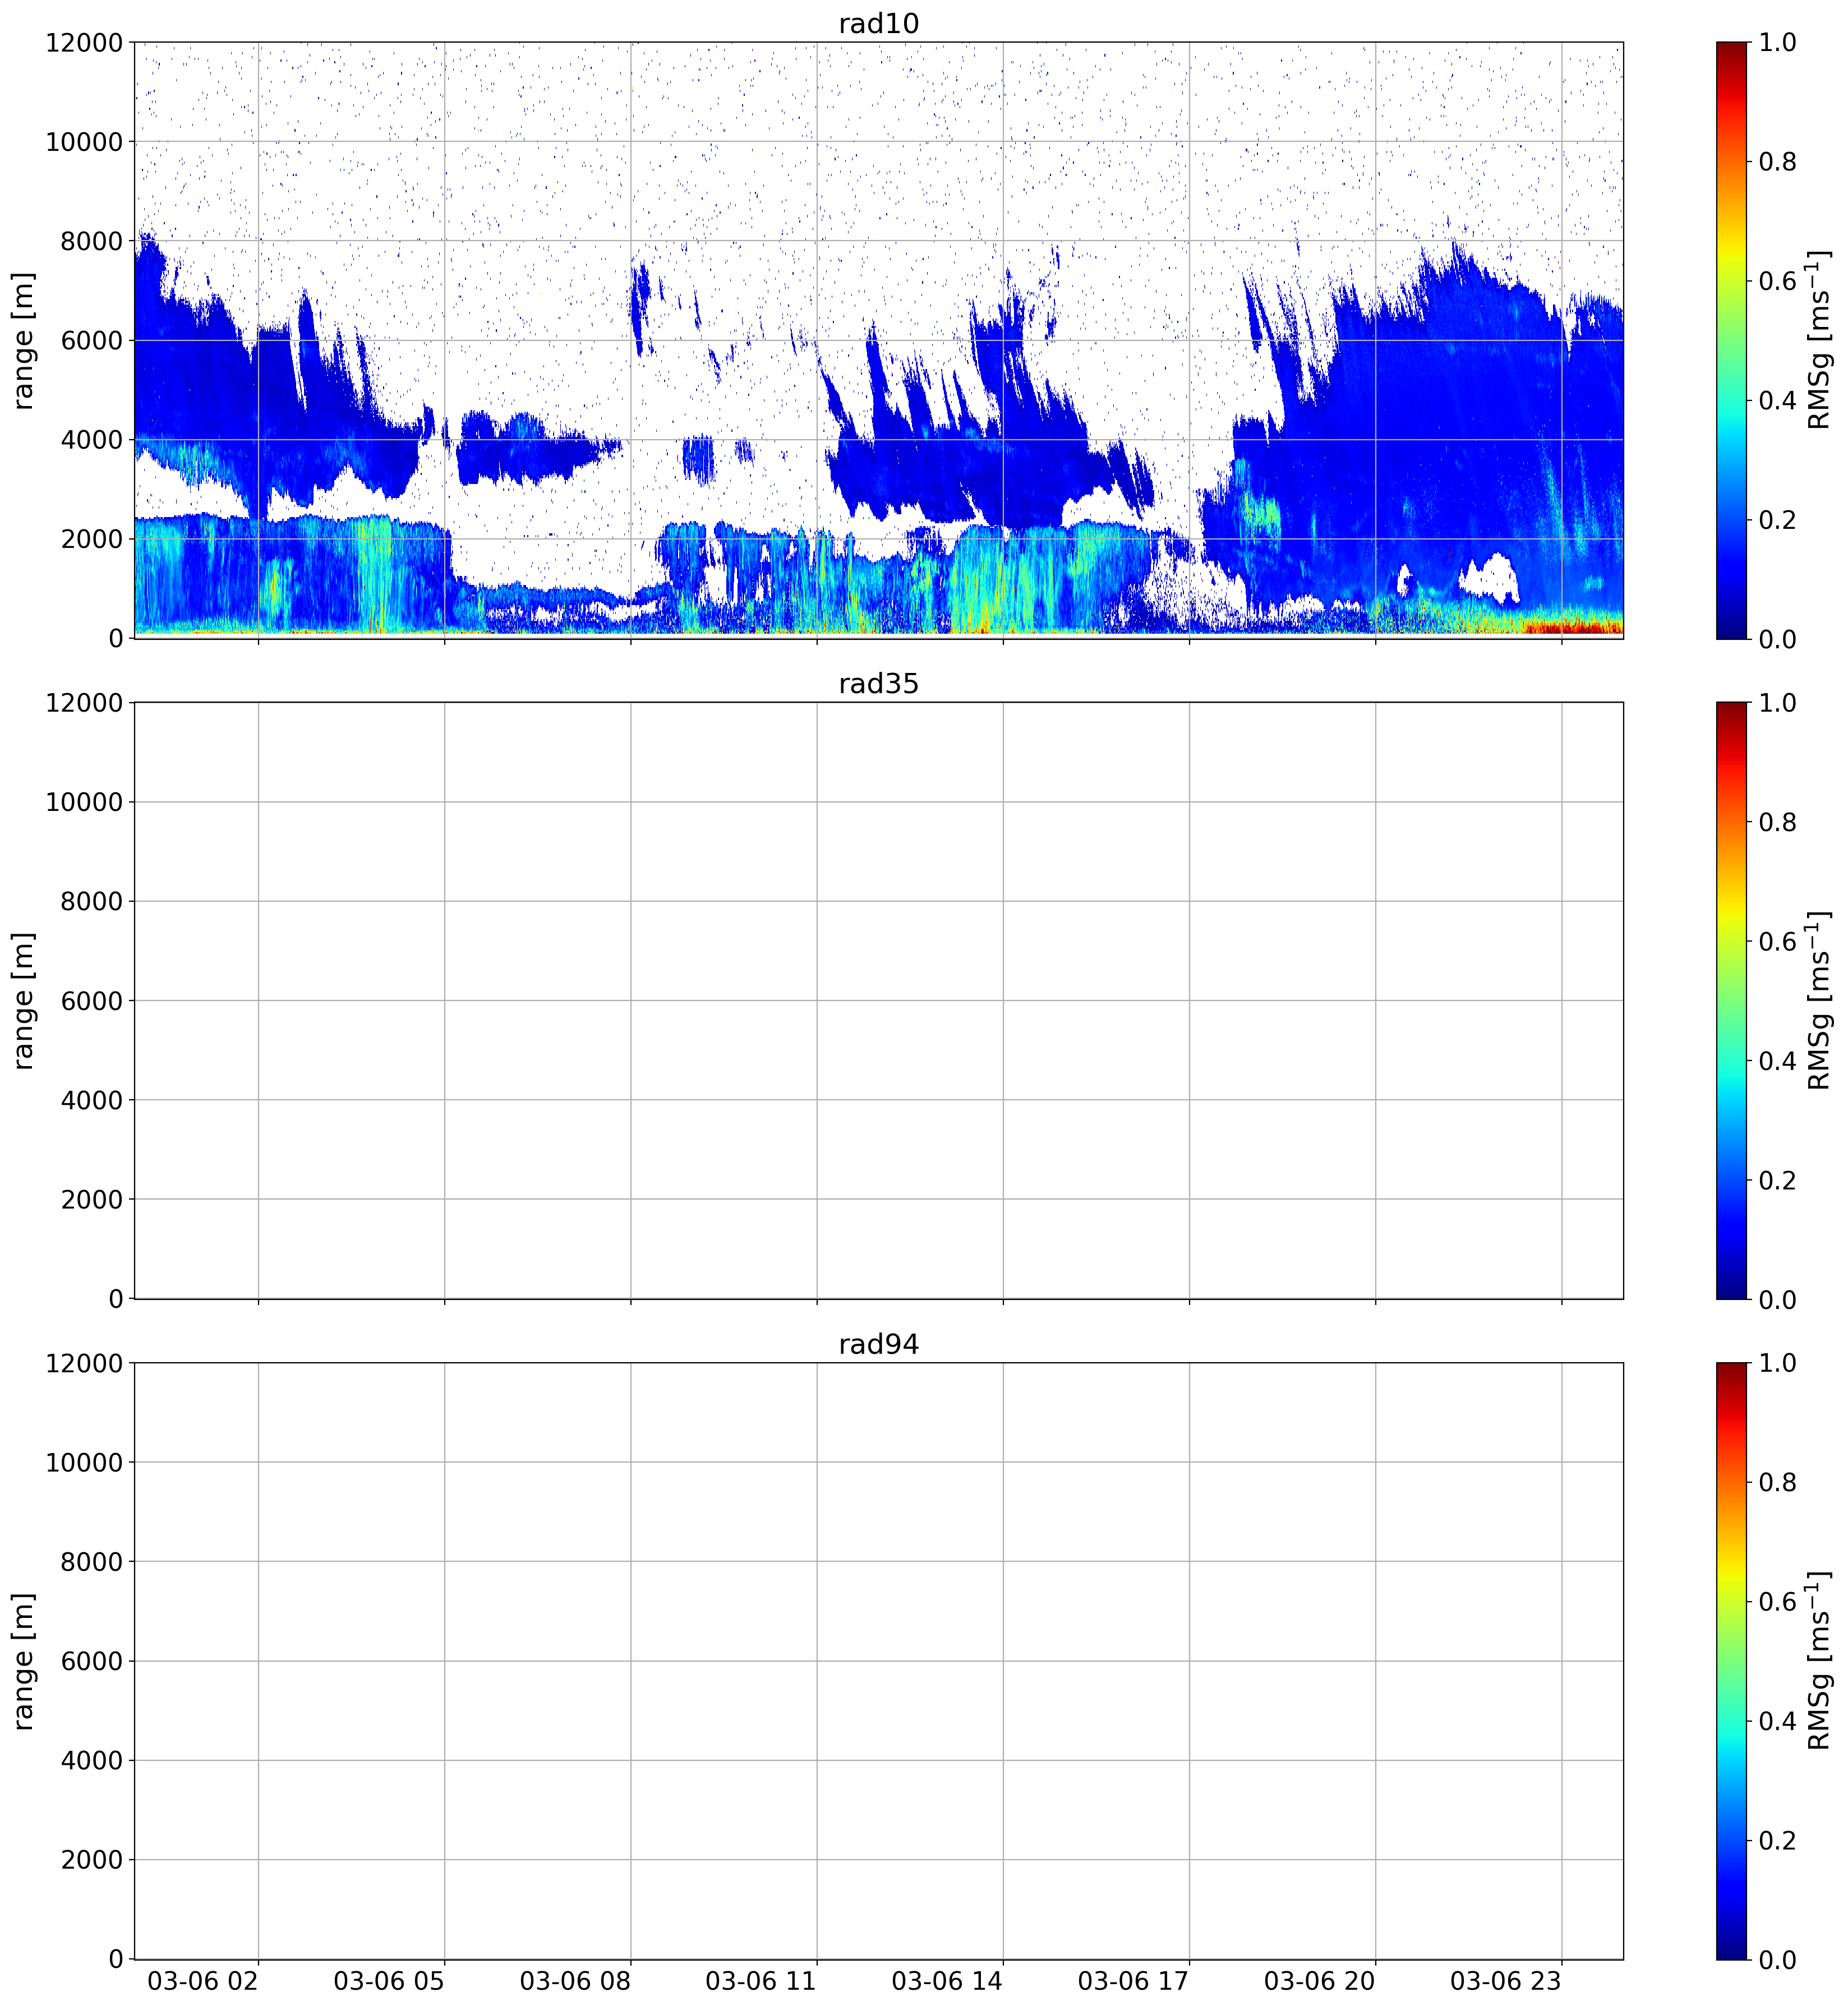Click the x-axis label 03-06 20
Image resolution: width=1848 pixels, height=2006 pixels.
pyautogui.click(x=1319, y=1981)
